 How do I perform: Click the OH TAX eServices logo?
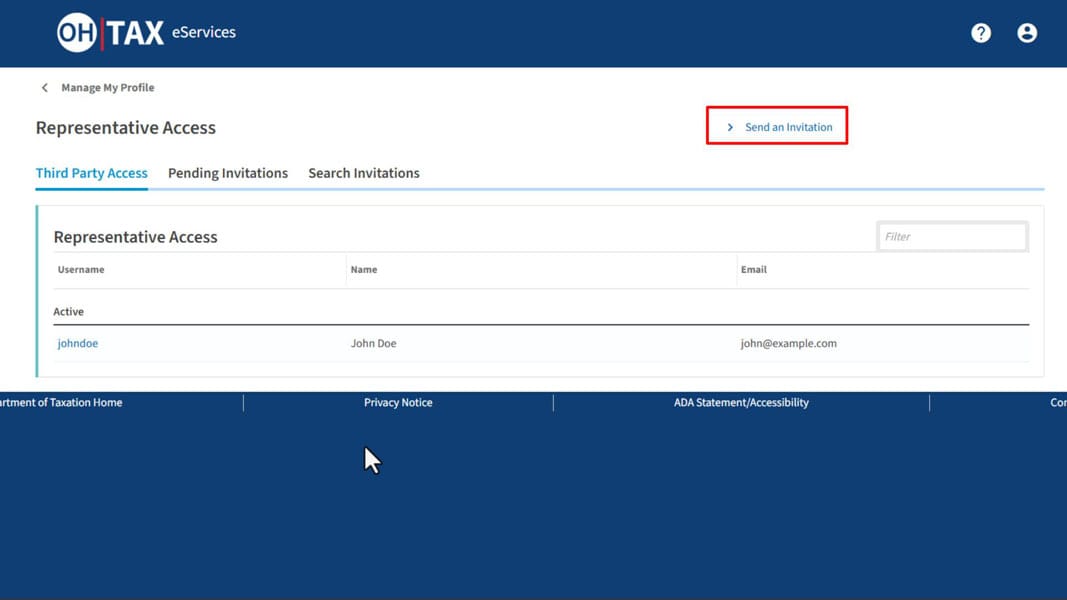coord(146,32)
